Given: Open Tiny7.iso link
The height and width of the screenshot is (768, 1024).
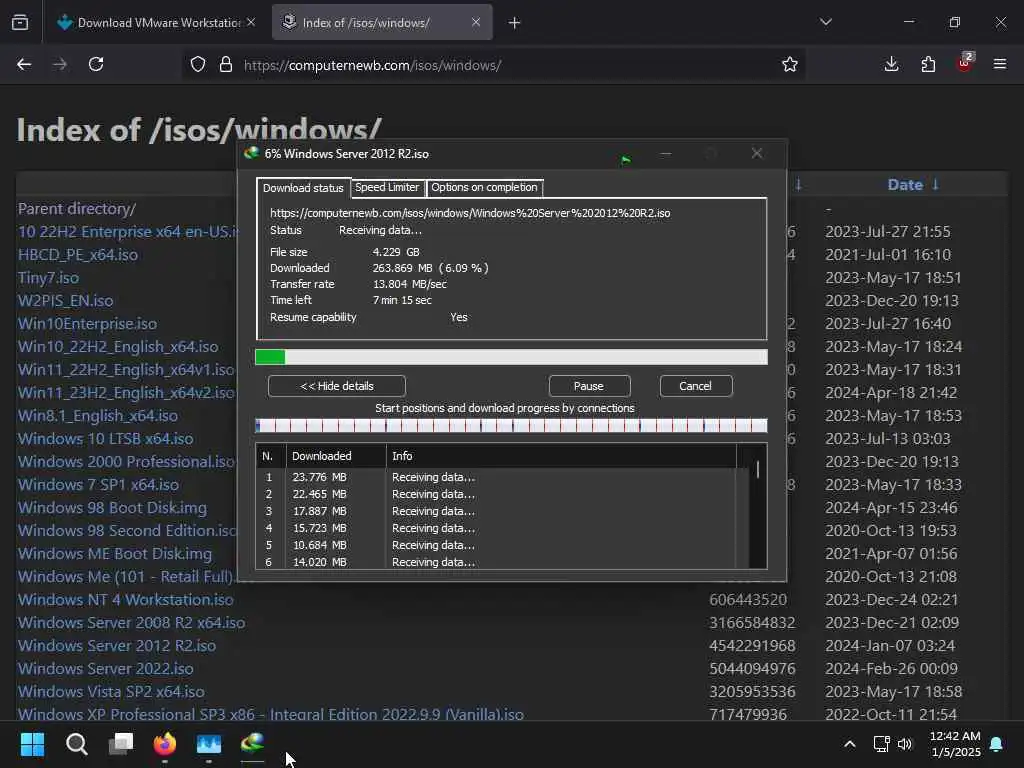Looking at the screenshot, I should point(48,278).
